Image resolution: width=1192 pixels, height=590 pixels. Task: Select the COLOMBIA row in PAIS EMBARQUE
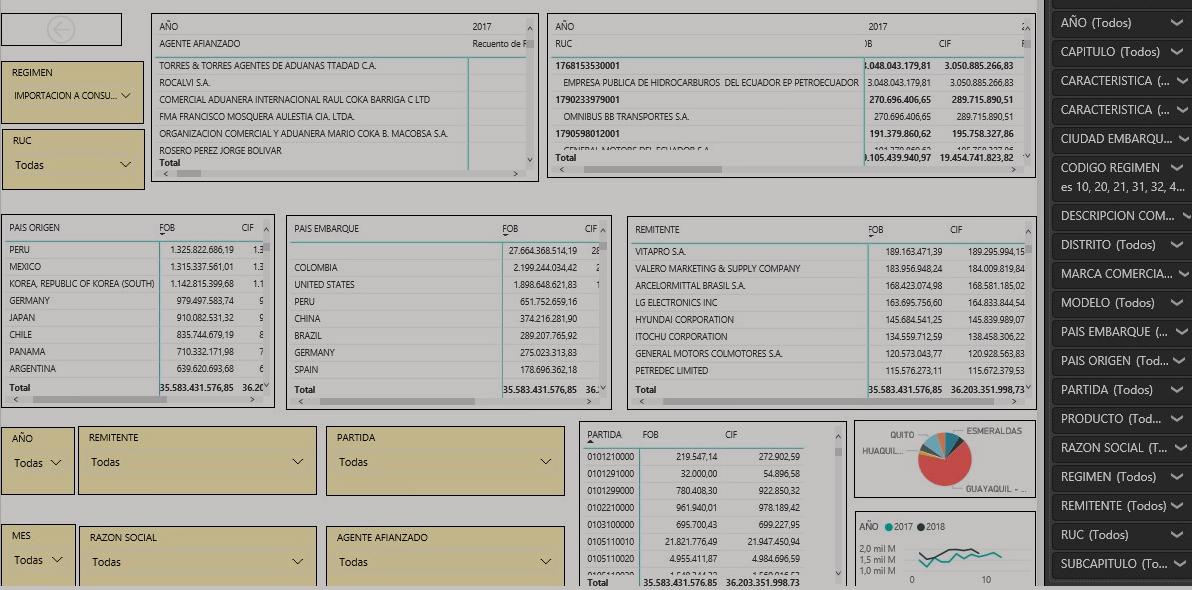pyautogui.click(x=444, y=268)
